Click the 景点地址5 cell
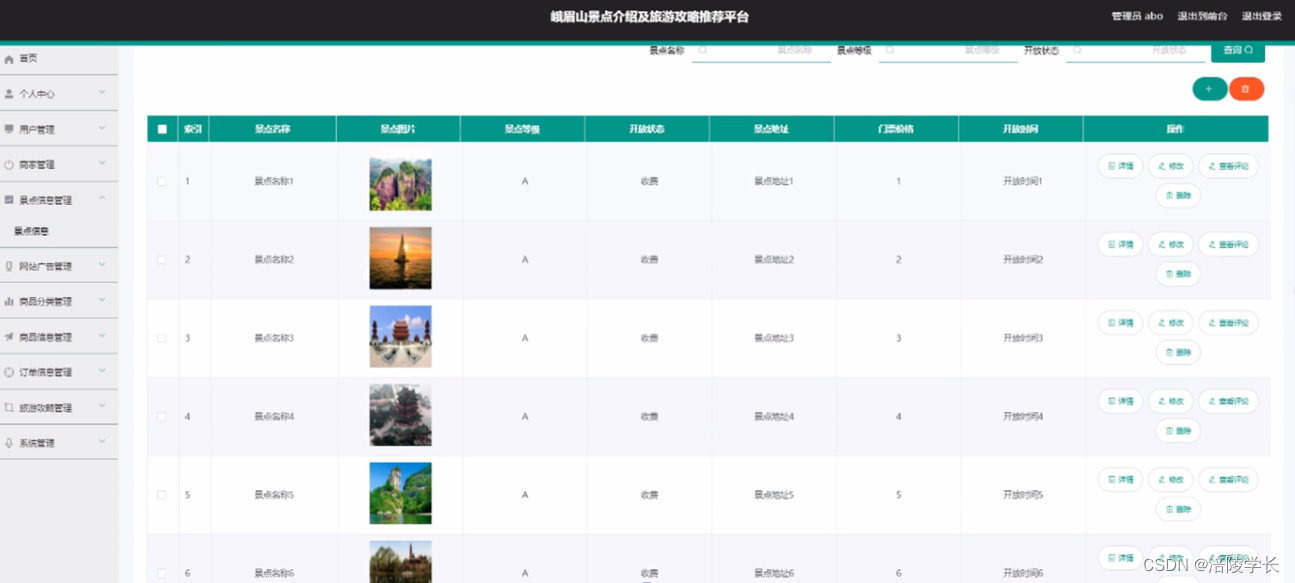 774,495
